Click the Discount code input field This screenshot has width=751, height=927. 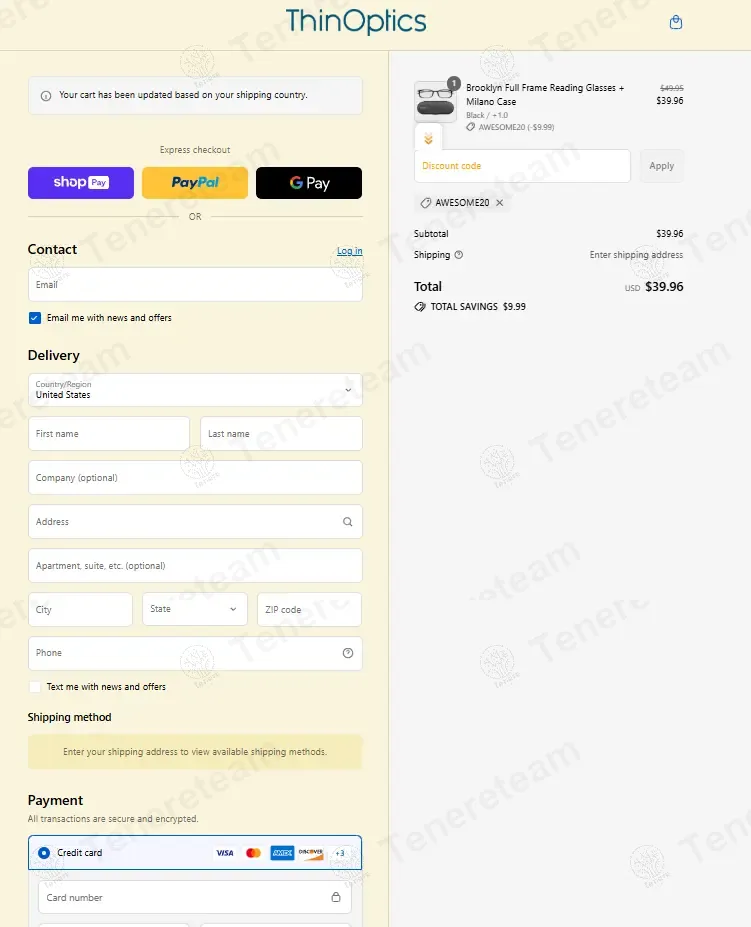(522, 166)
